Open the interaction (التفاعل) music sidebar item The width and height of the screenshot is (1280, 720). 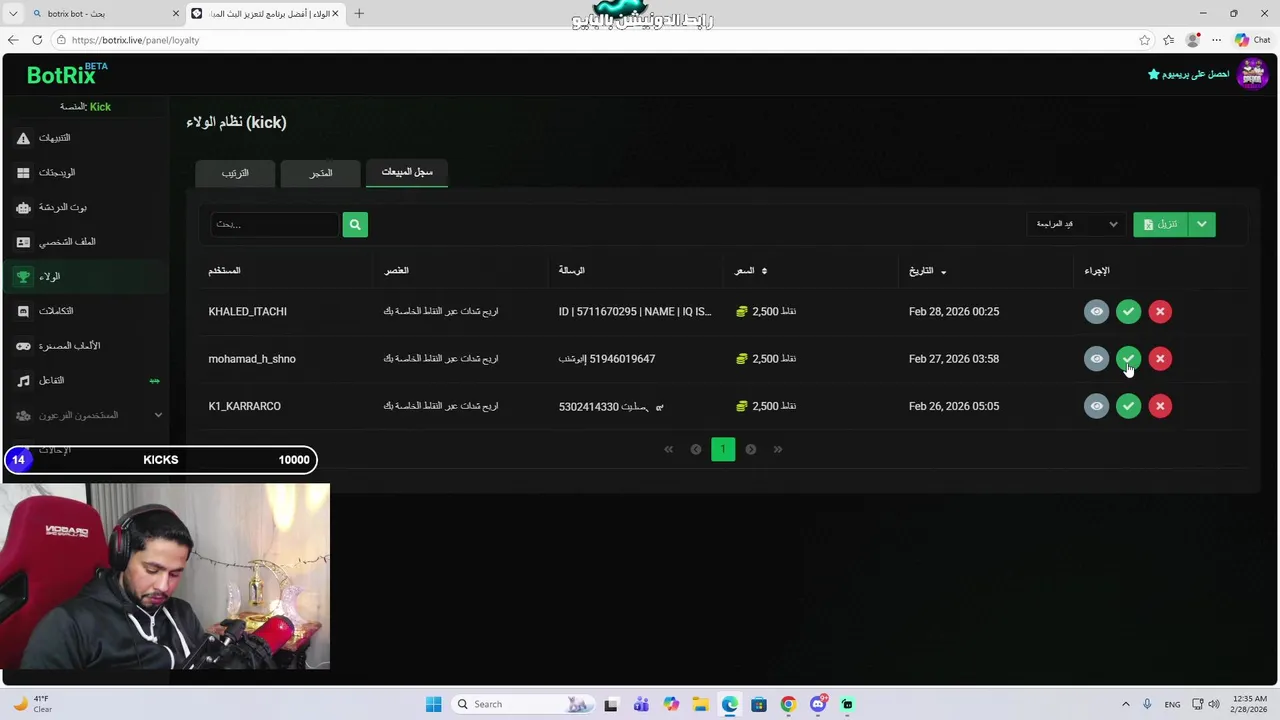click(84, 381)
